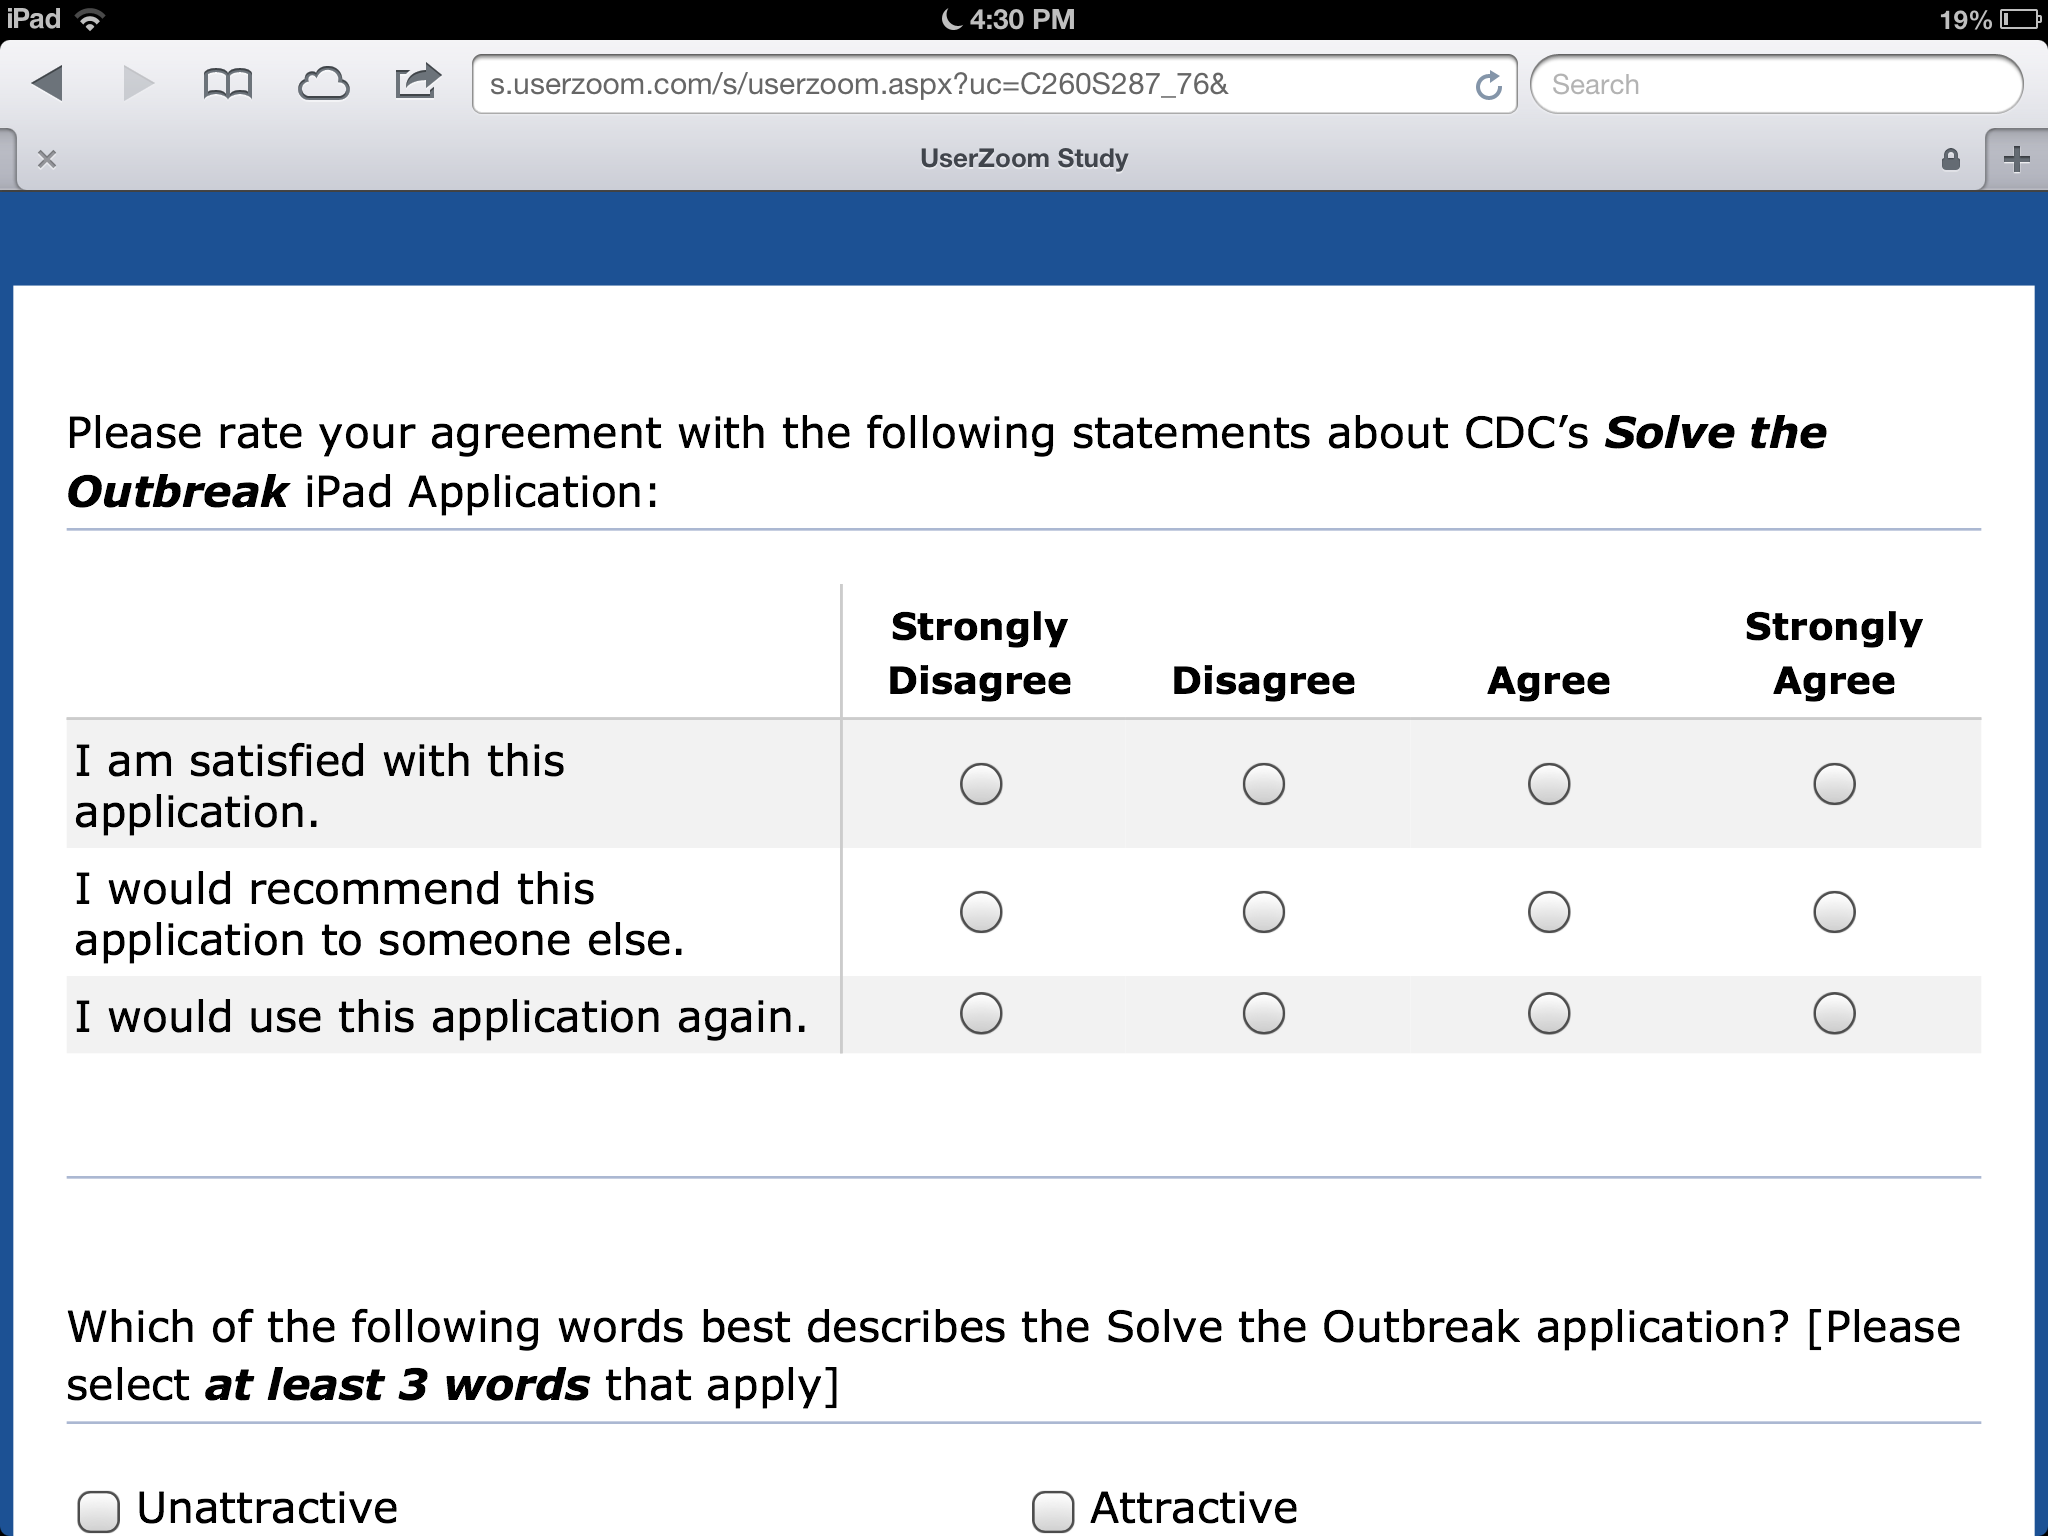Viewport: 2048px width, 1536px height.
Task: Select Strongly Agree for satisfied statement
Action: point(1834,784)
